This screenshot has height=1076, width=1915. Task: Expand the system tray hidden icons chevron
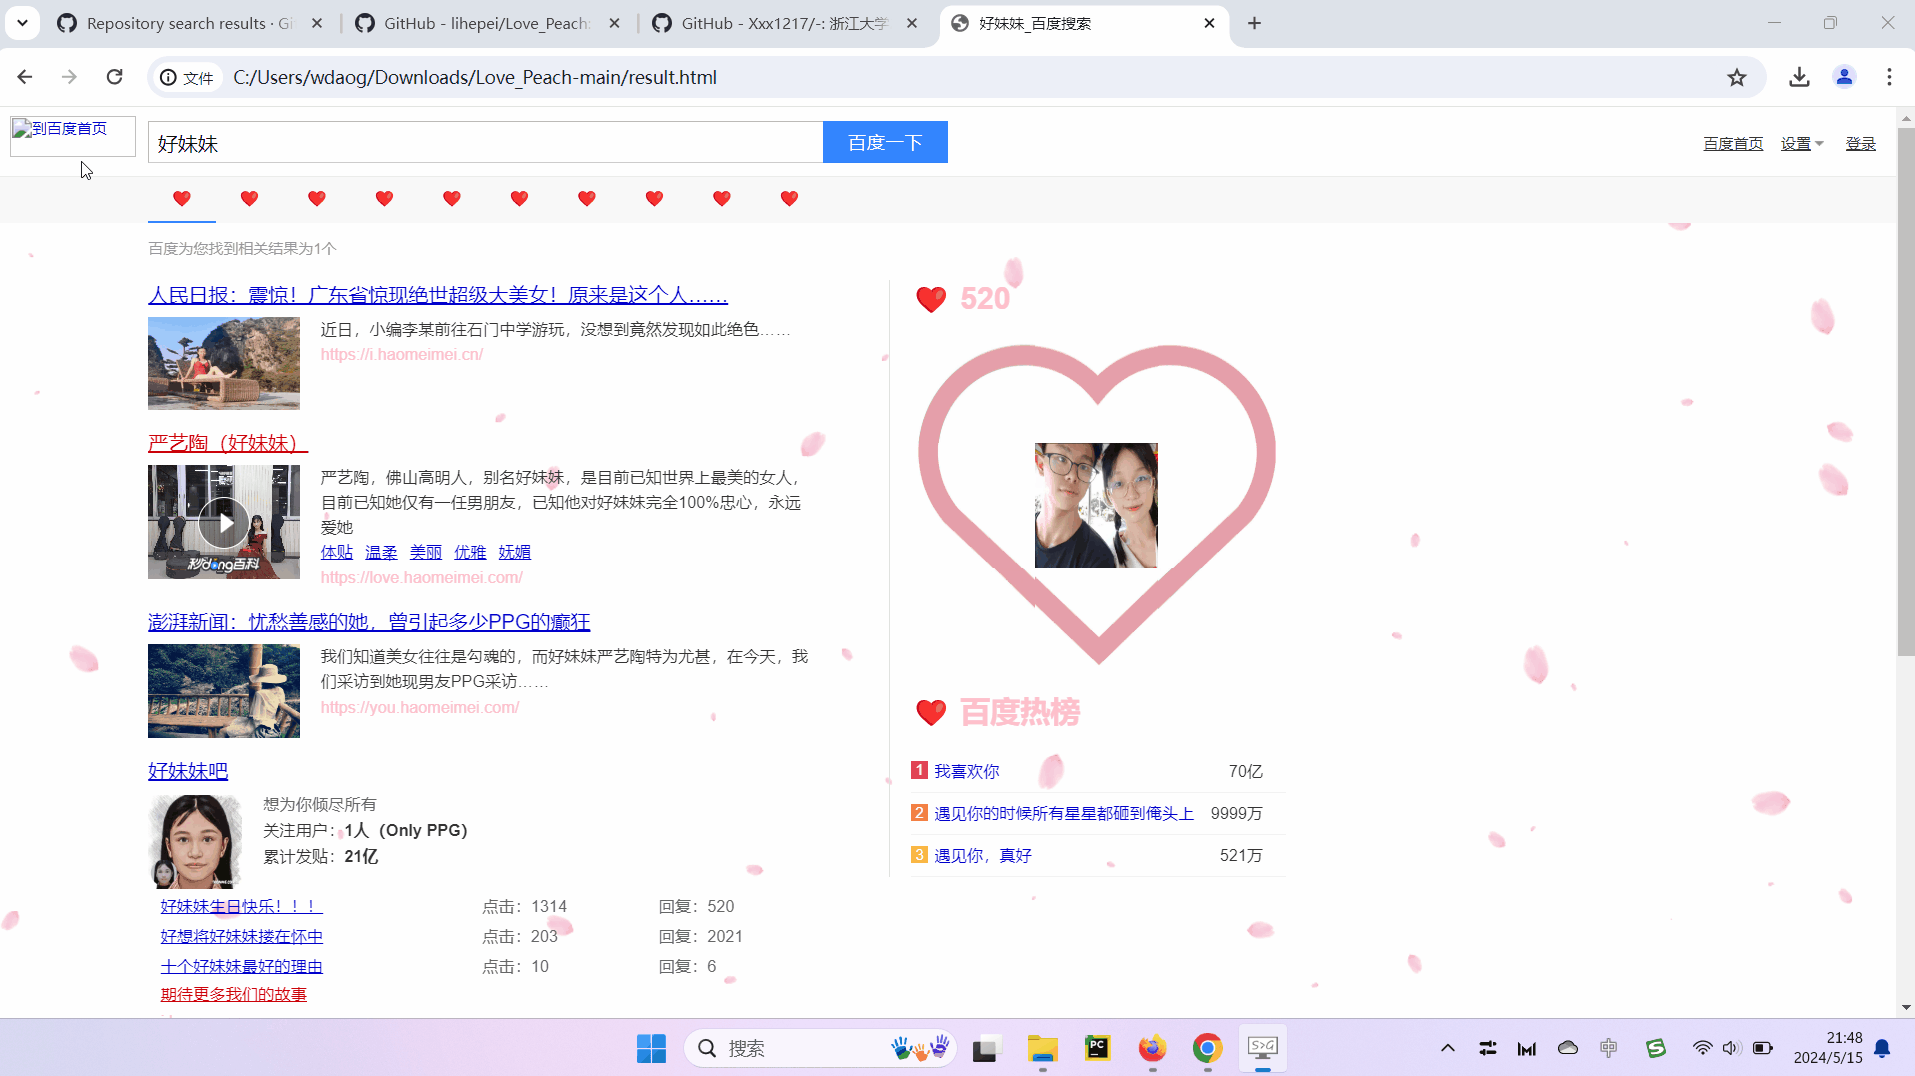click(x=1447, y=1048)
